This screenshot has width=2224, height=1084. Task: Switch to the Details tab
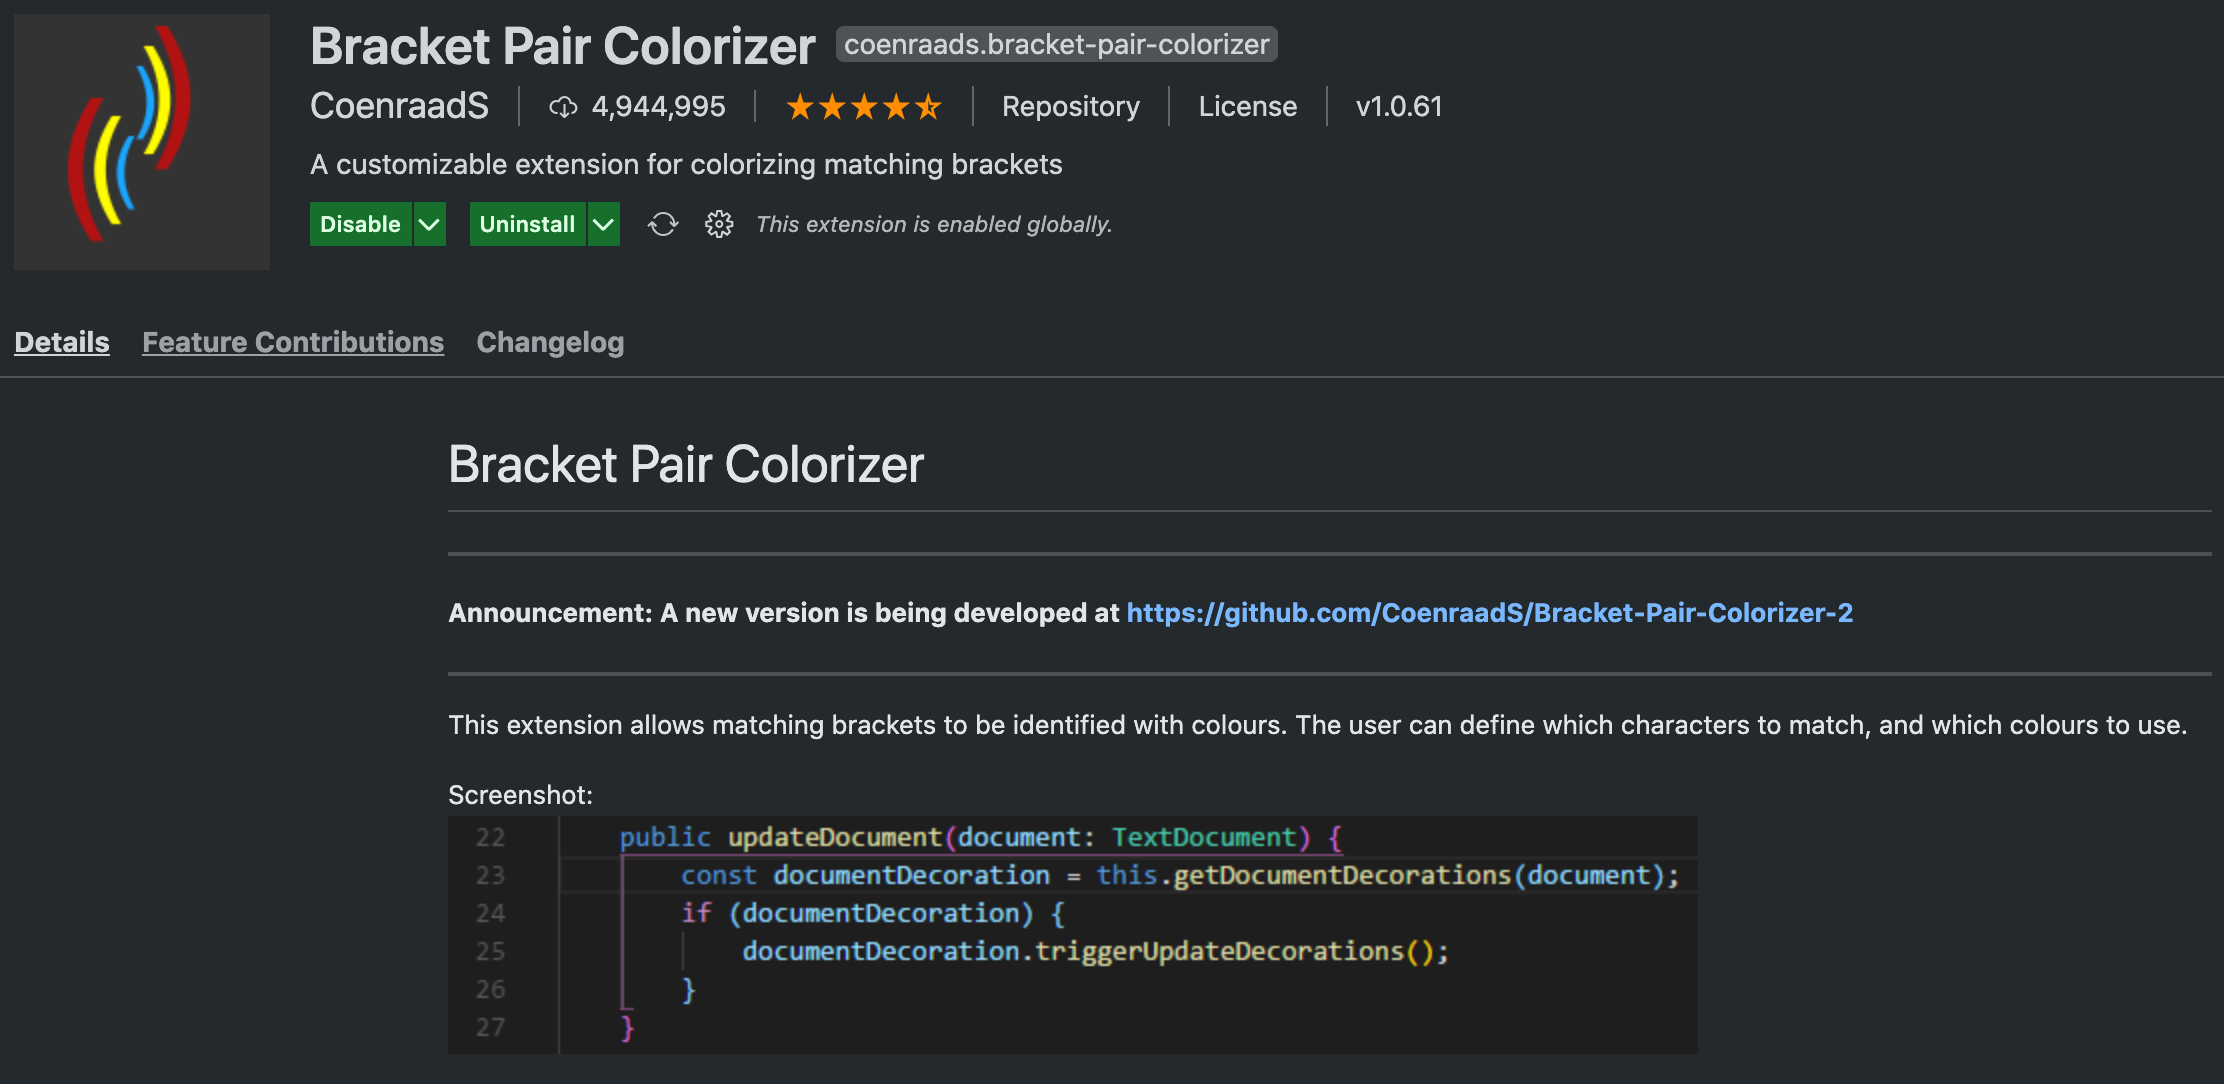coord(62,342)
